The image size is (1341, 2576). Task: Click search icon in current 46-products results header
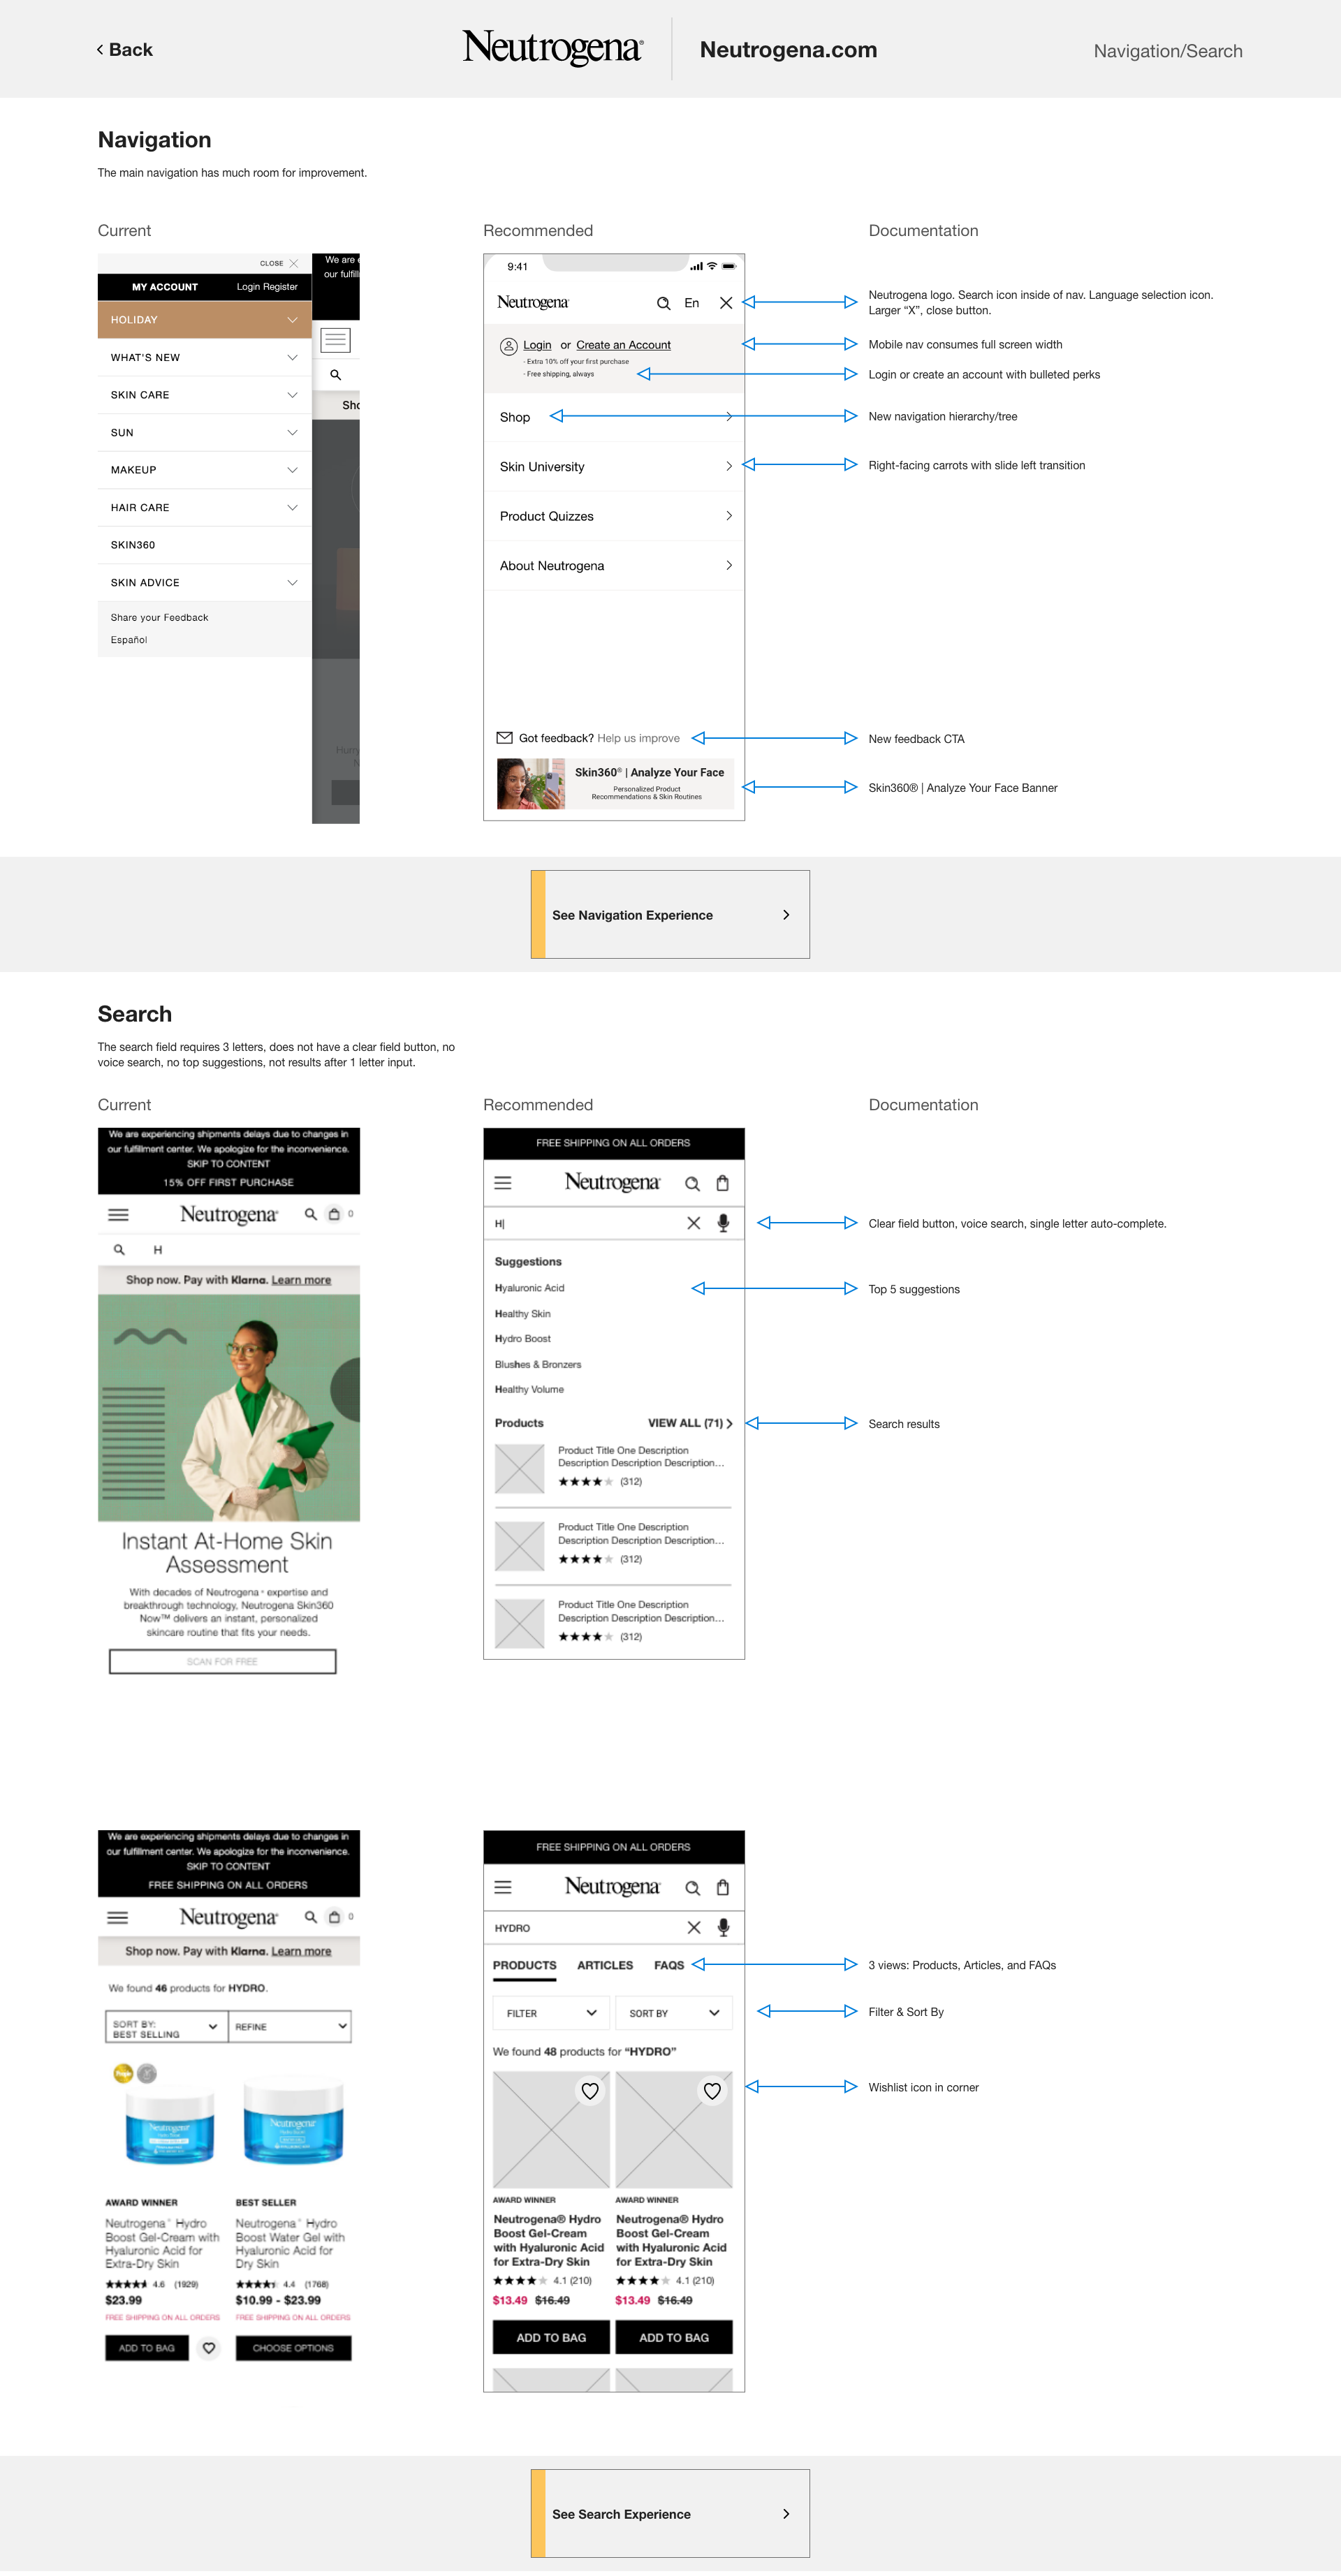pyautogui.click(x=311, y=1917)
